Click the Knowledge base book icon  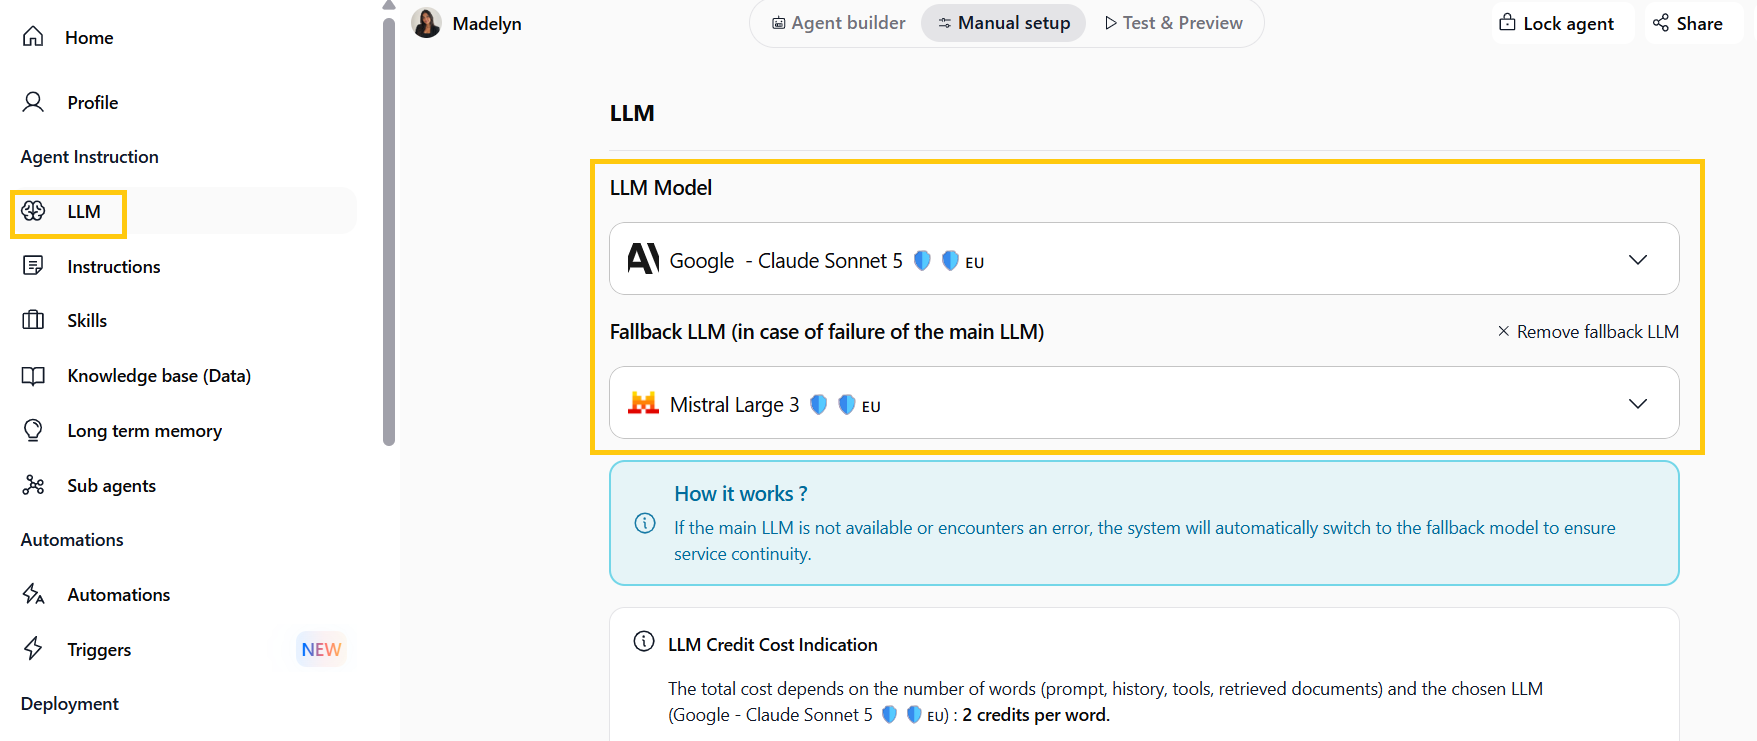pyautogui.click(x=33, y=376)
